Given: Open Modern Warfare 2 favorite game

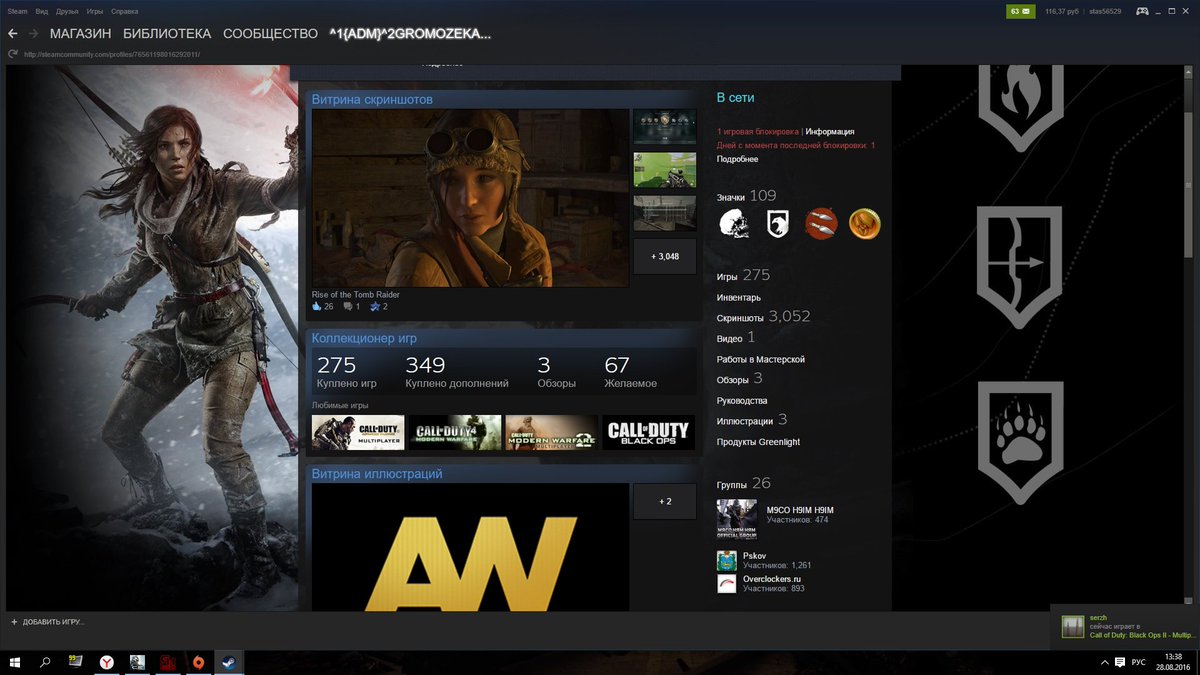Looking at the screenshot, I should click(551, 432).
